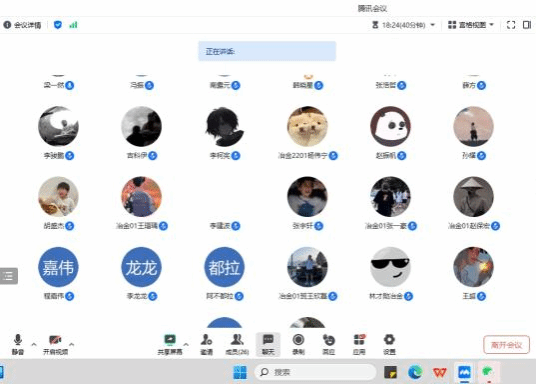Mute the microphone (静音)
The image size is (536, 384).
(18, 344)
